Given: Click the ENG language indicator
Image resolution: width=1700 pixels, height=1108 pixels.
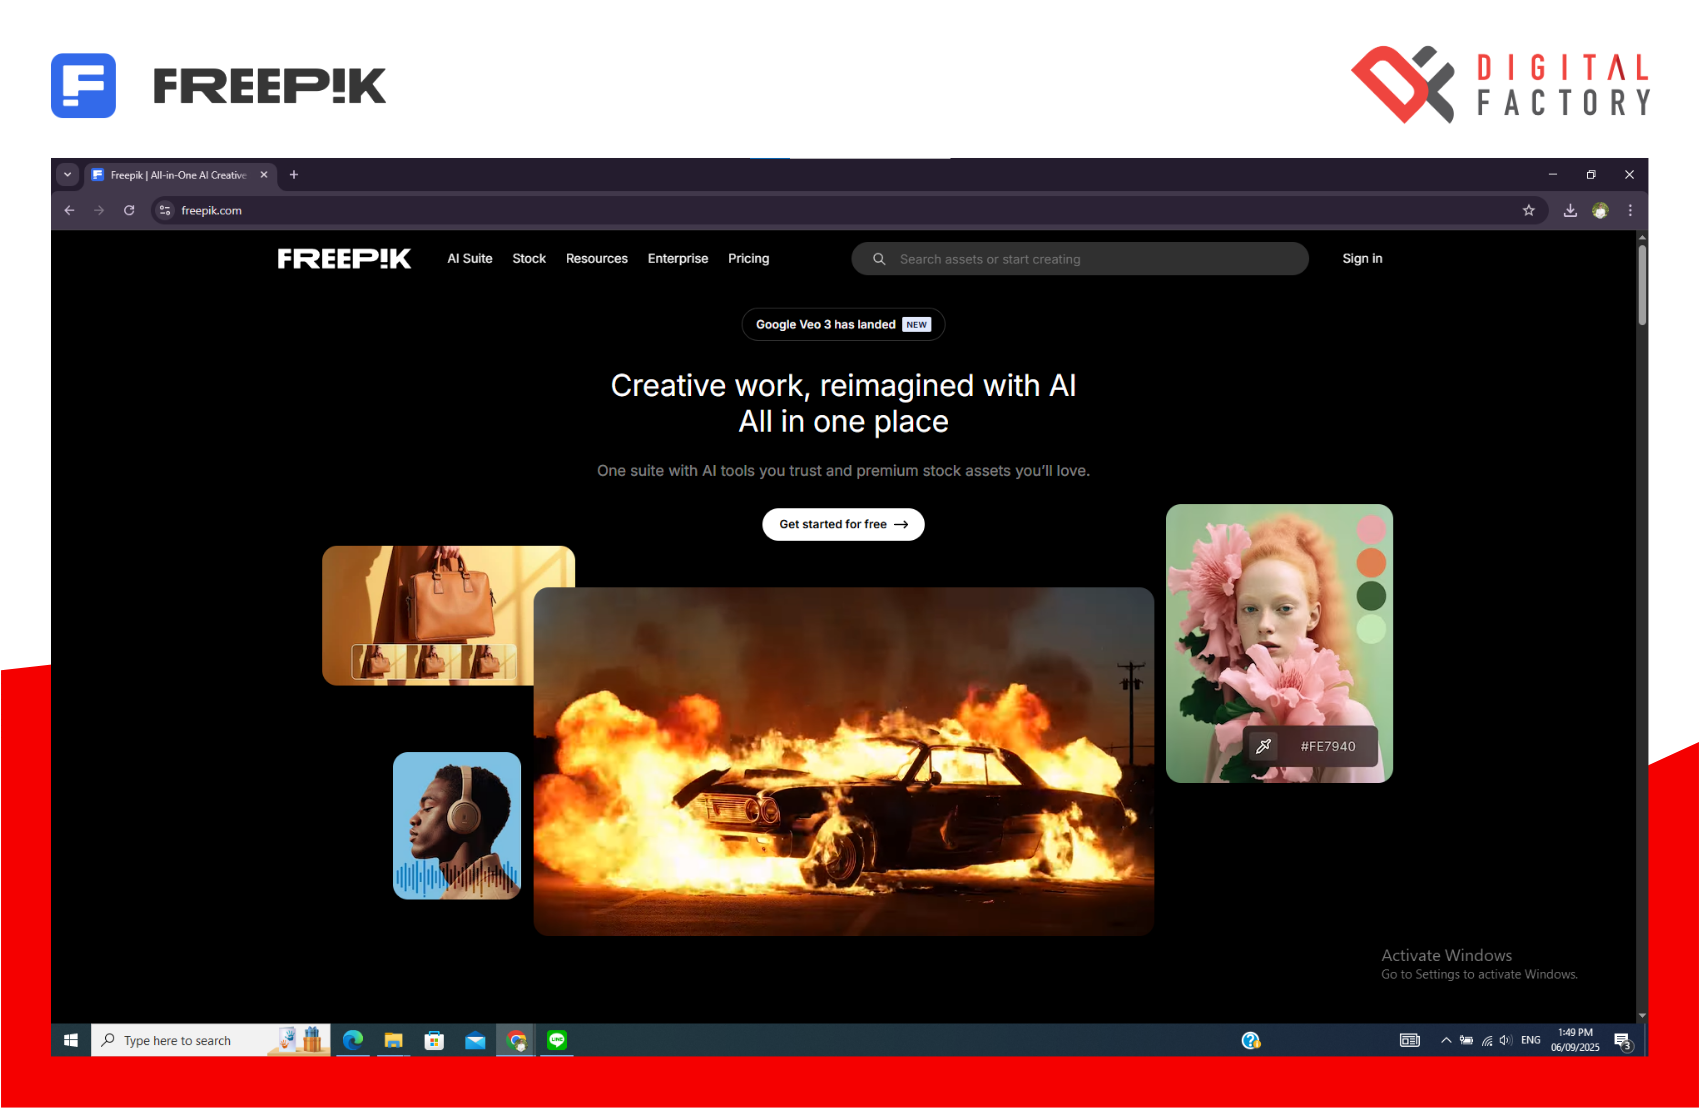Looking at the screenshot, I should coord(1531,1040).
